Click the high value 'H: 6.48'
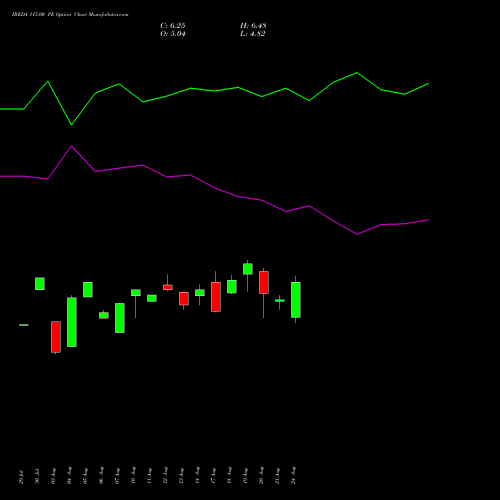This screenshot has height=500, width=500. pyautogui.click(x=253, y=26)
